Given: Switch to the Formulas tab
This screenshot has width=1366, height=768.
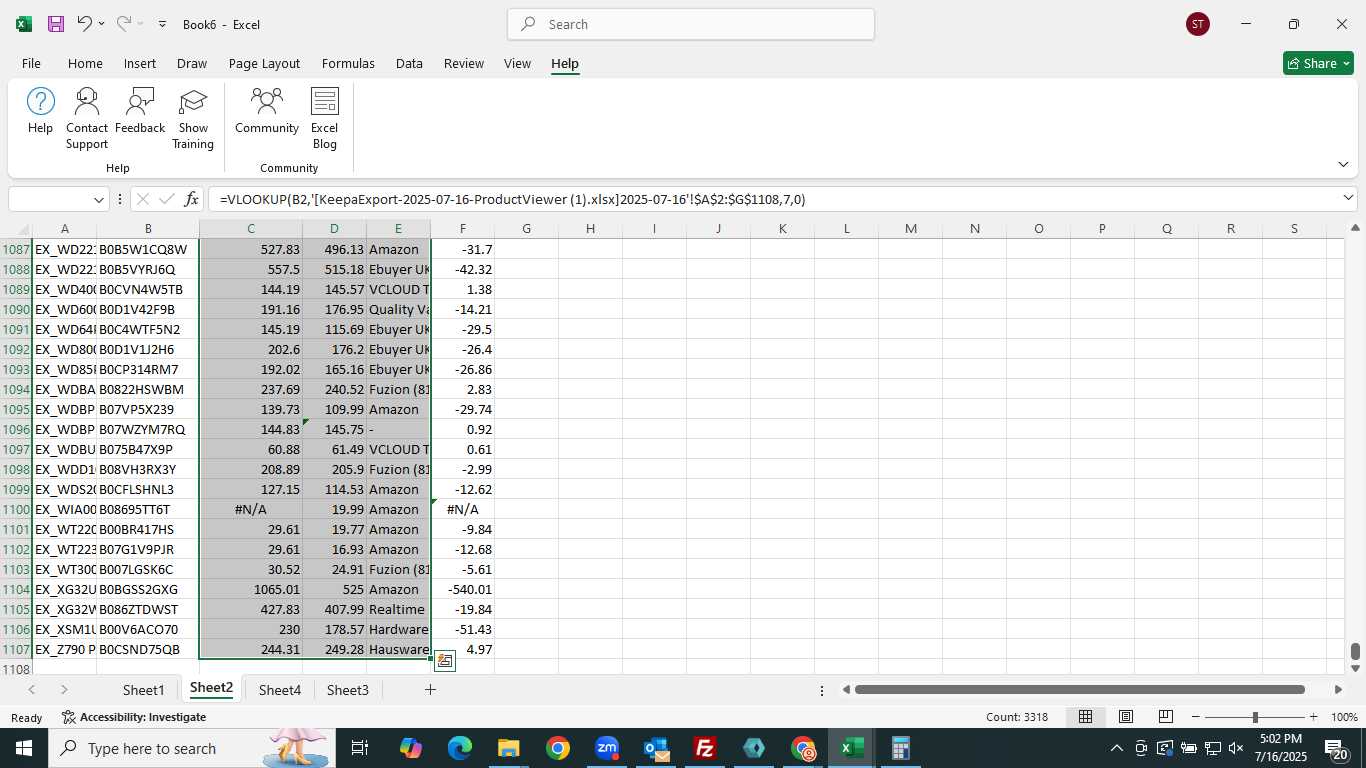Looking at the screenshot, I should pos(348,63).
